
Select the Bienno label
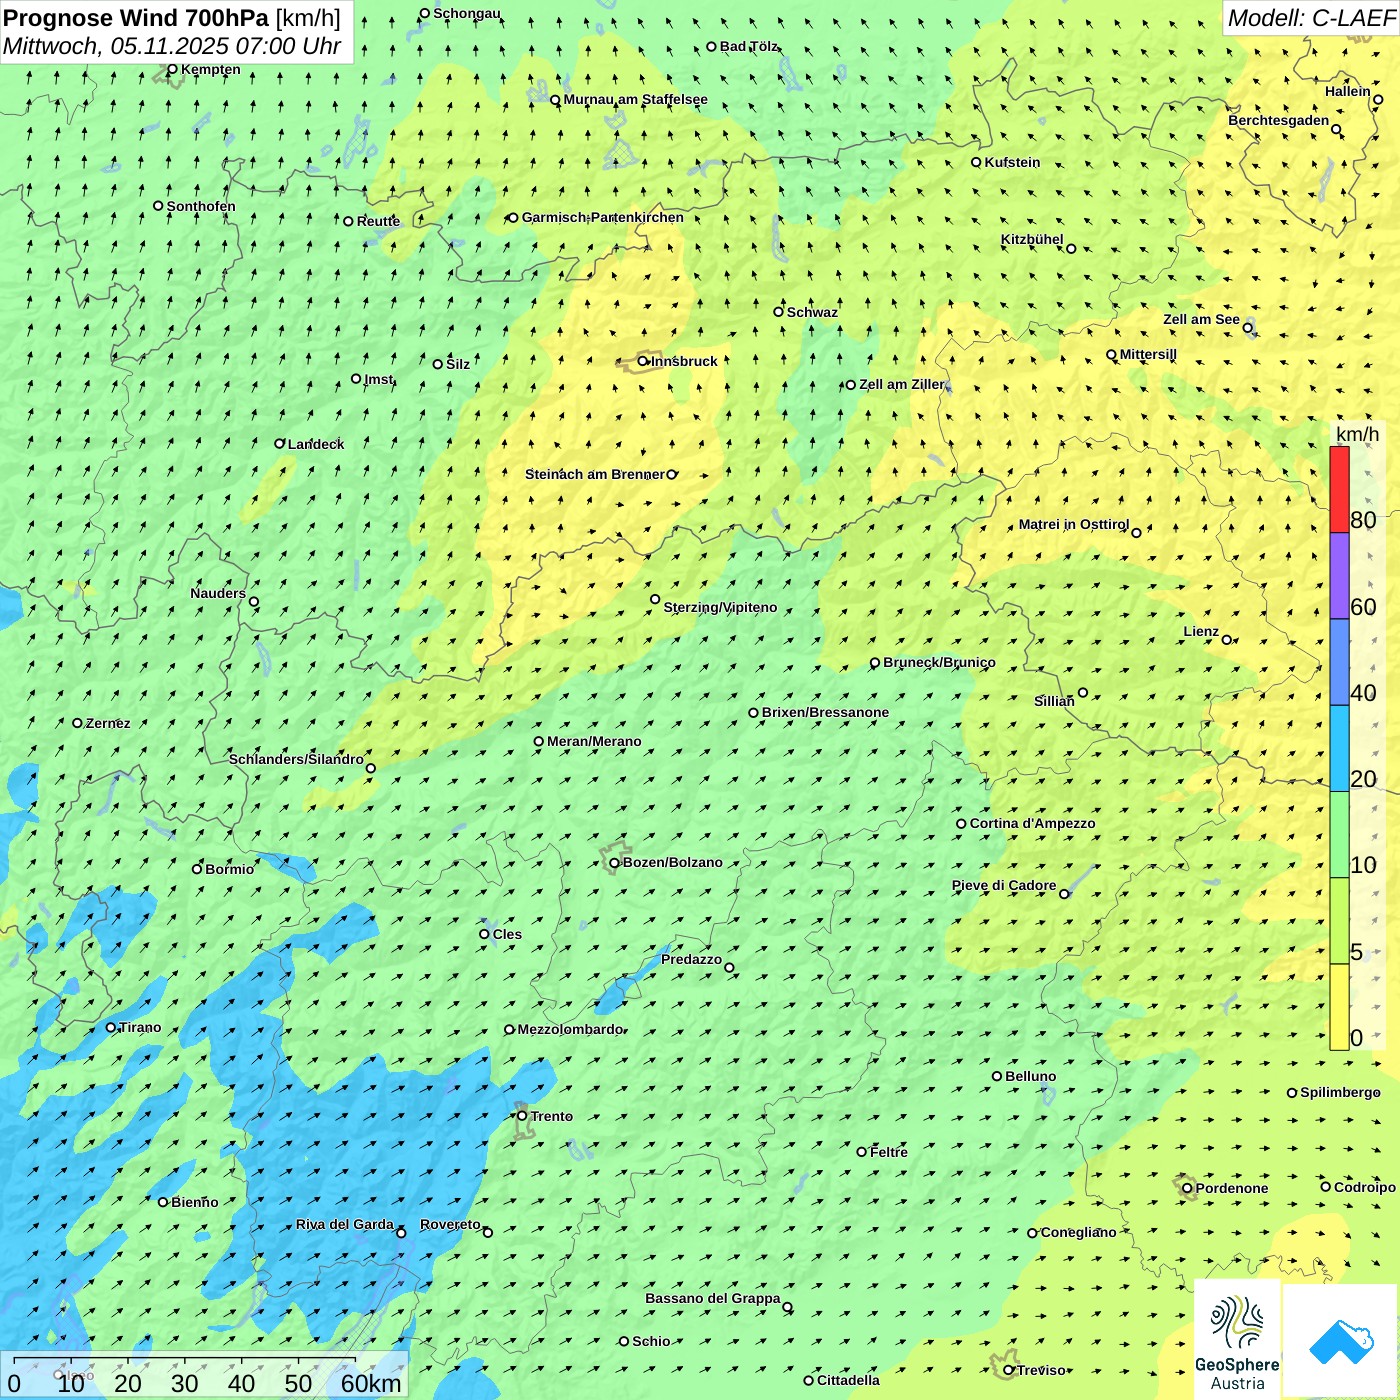point(194,1202)
